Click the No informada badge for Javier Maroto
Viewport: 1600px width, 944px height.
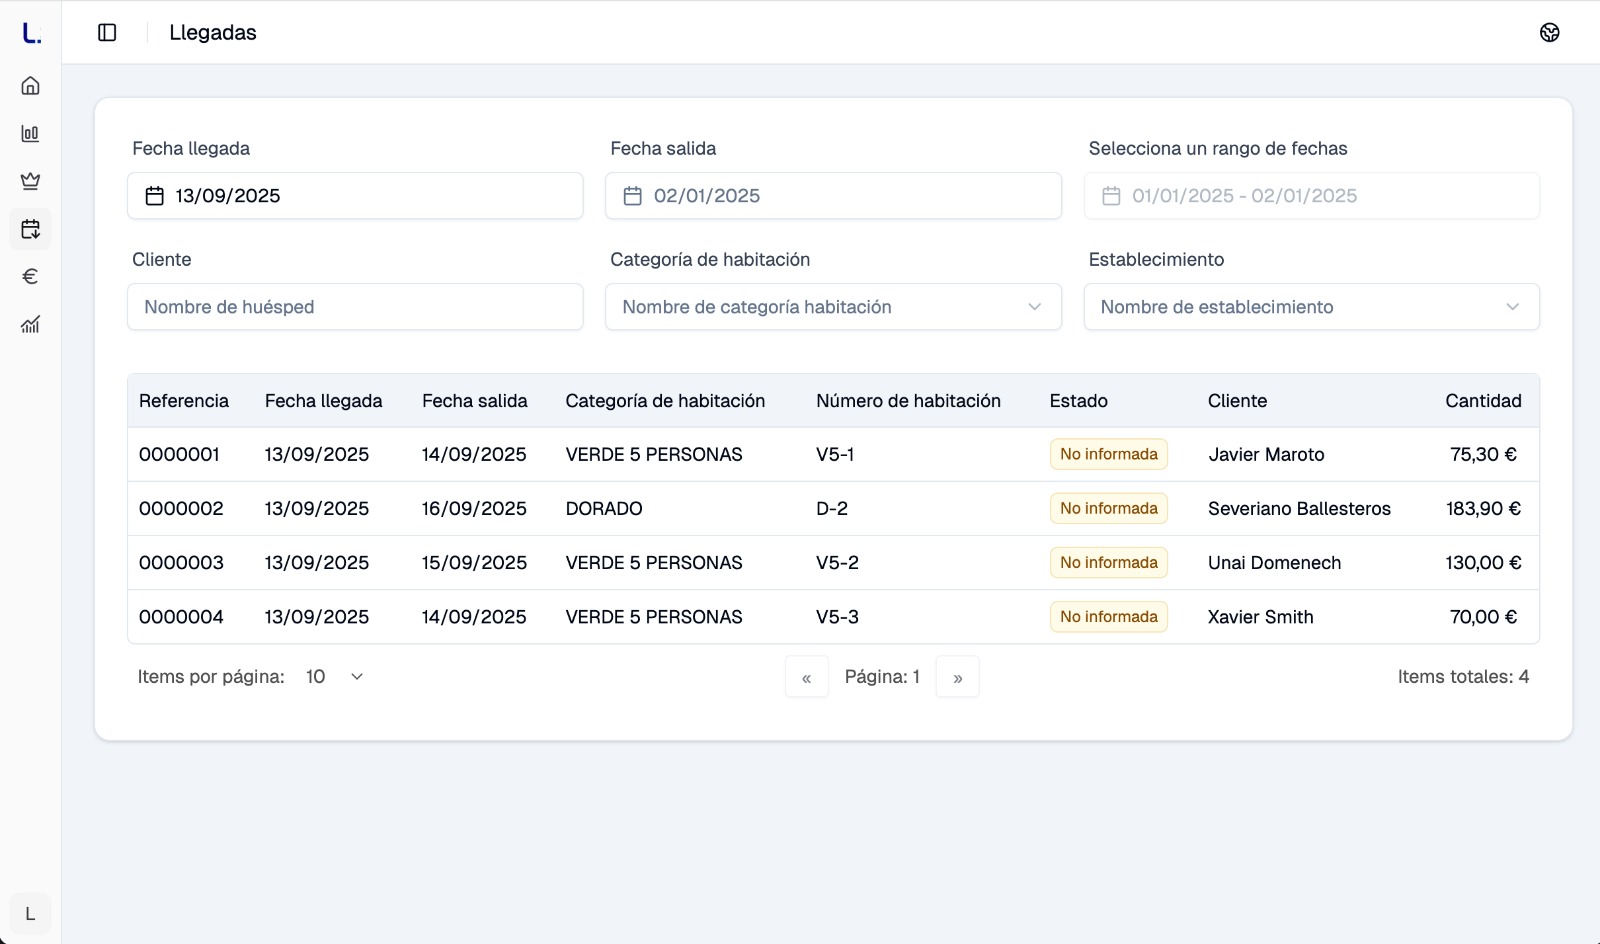click(x=1108, y=454)
